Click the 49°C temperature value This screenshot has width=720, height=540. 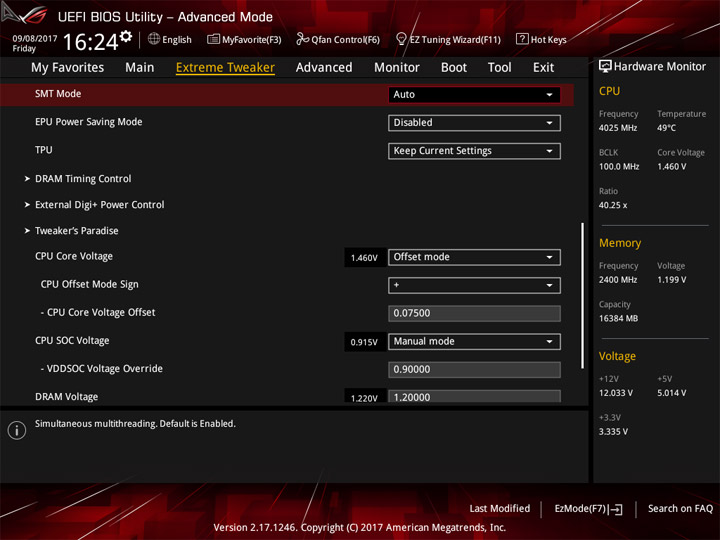[666, 128]
